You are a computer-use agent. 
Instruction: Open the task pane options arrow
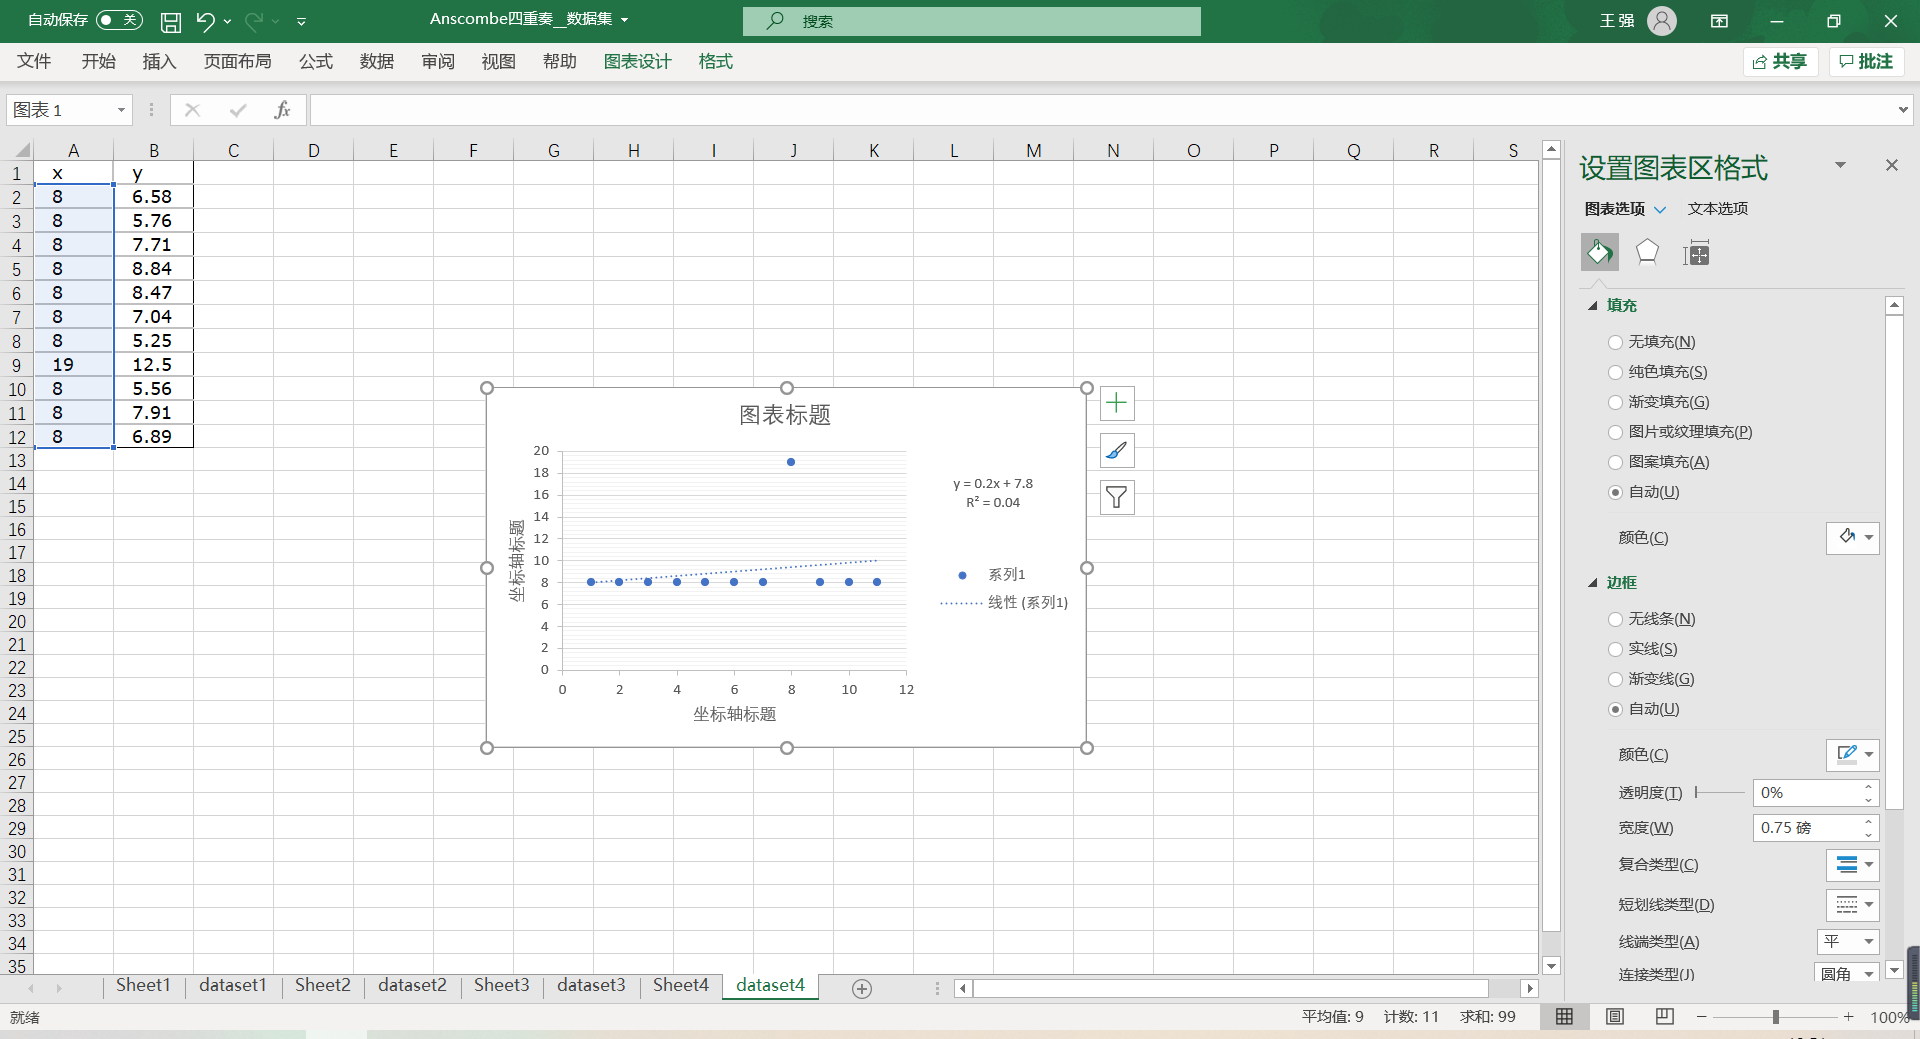click(x=1840, y=165)
